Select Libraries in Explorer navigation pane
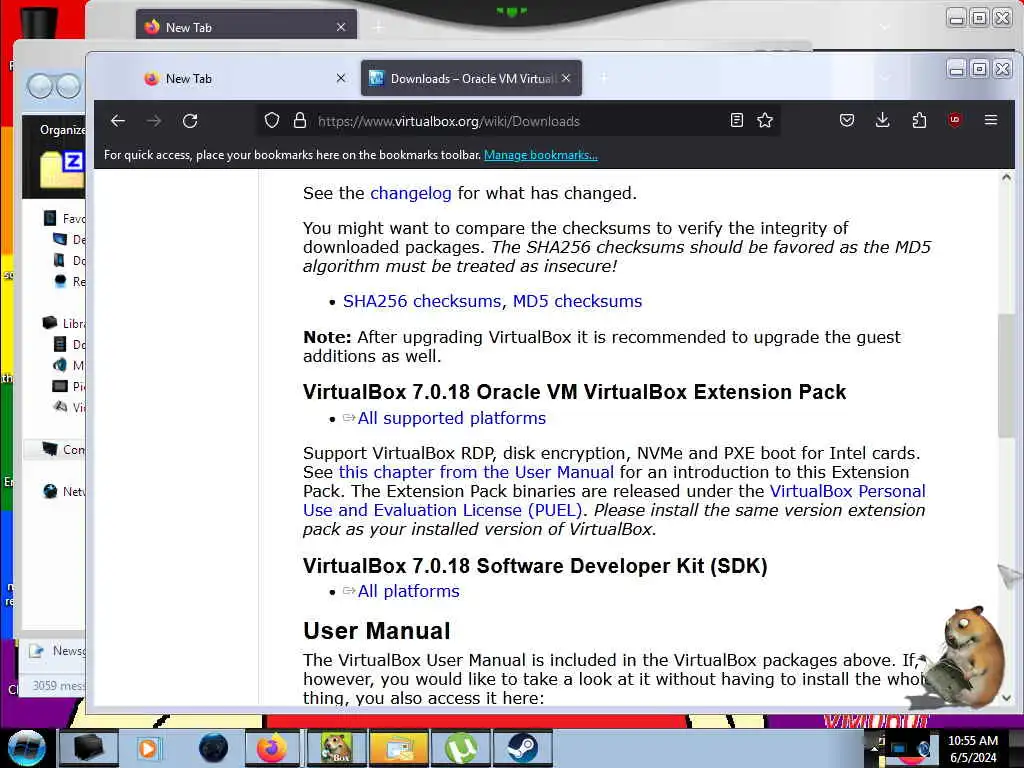The height and width of the screenshot is (768, 1024). click(64, 323)
